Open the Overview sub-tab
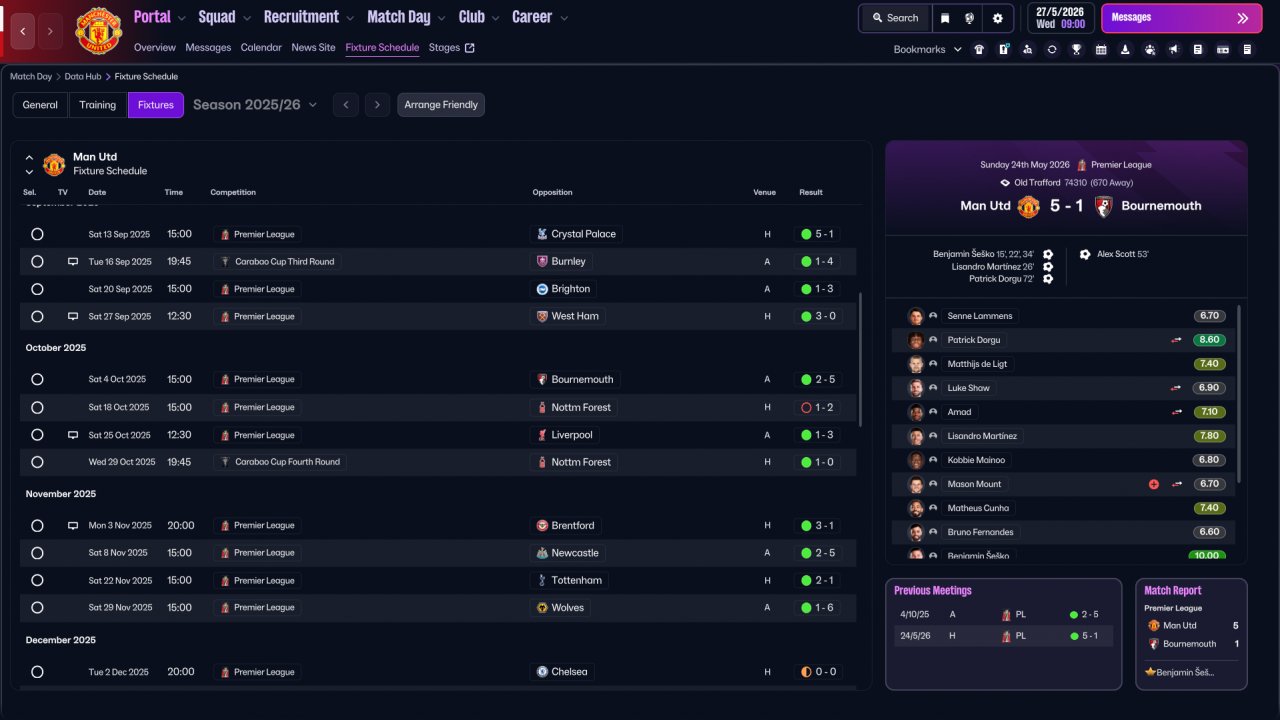 click(x=154, y=48)
